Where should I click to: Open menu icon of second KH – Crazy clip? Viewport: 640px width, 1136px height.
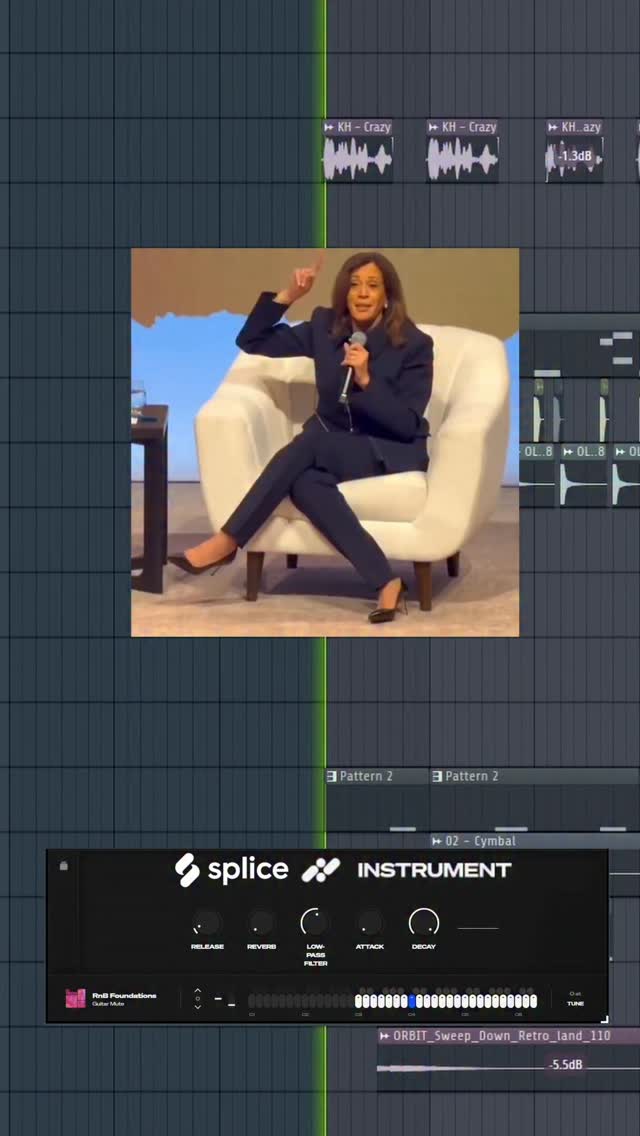point(433,127)
